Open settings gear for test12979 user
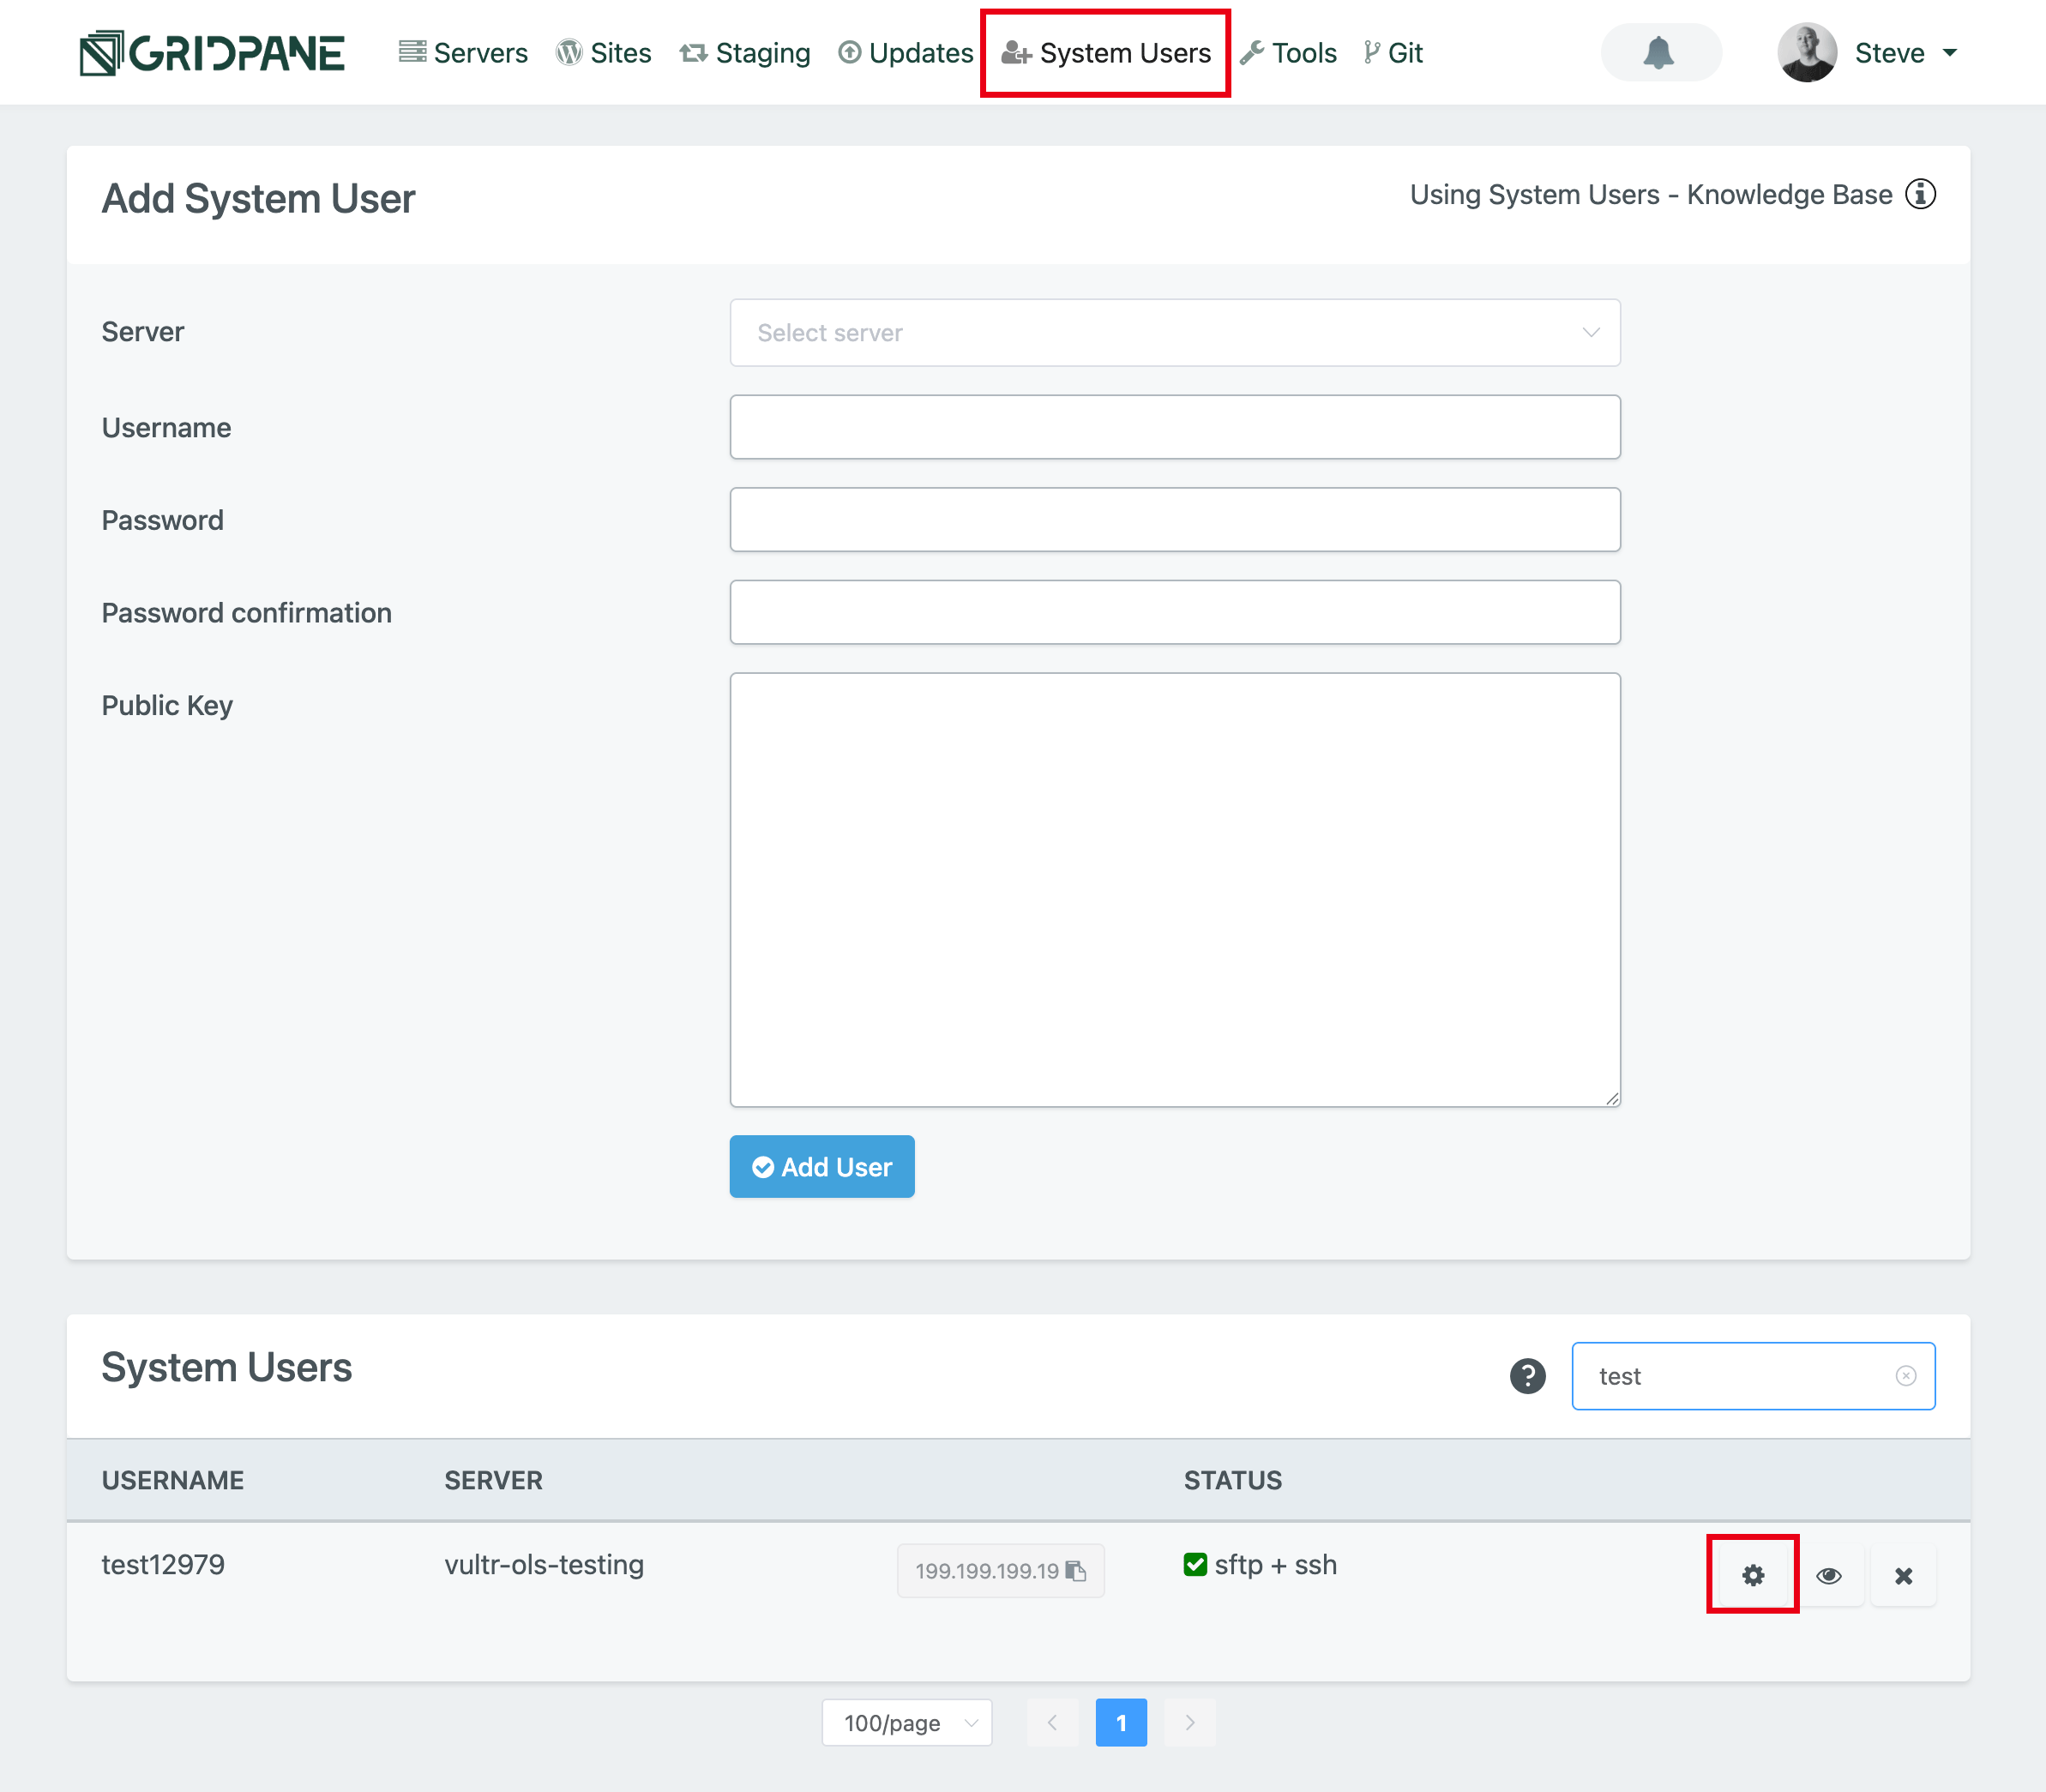This screenshot has width=2046, height=1792. click(x=1752, y=1576)
